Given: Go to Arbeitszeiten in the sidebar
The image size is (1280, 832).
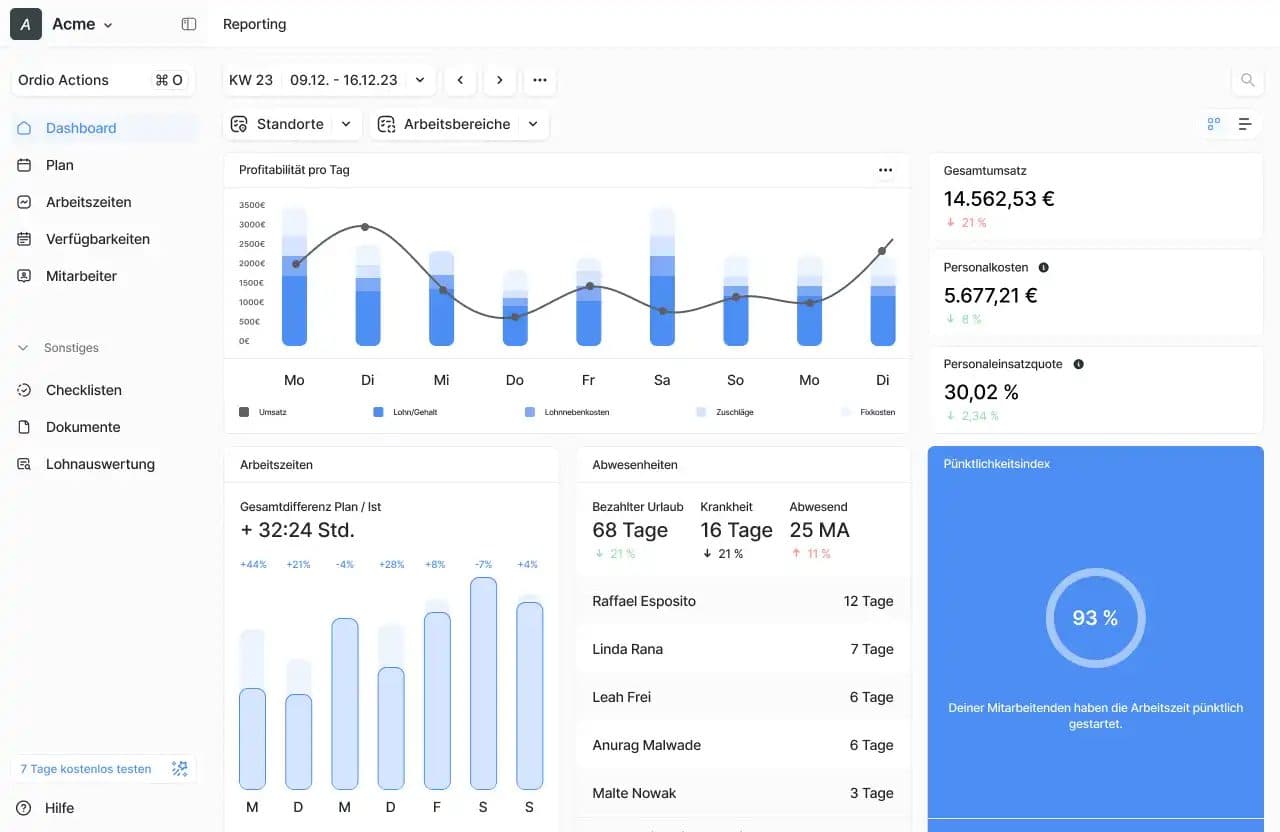Looking at the screenshot, I should (103, 202).
